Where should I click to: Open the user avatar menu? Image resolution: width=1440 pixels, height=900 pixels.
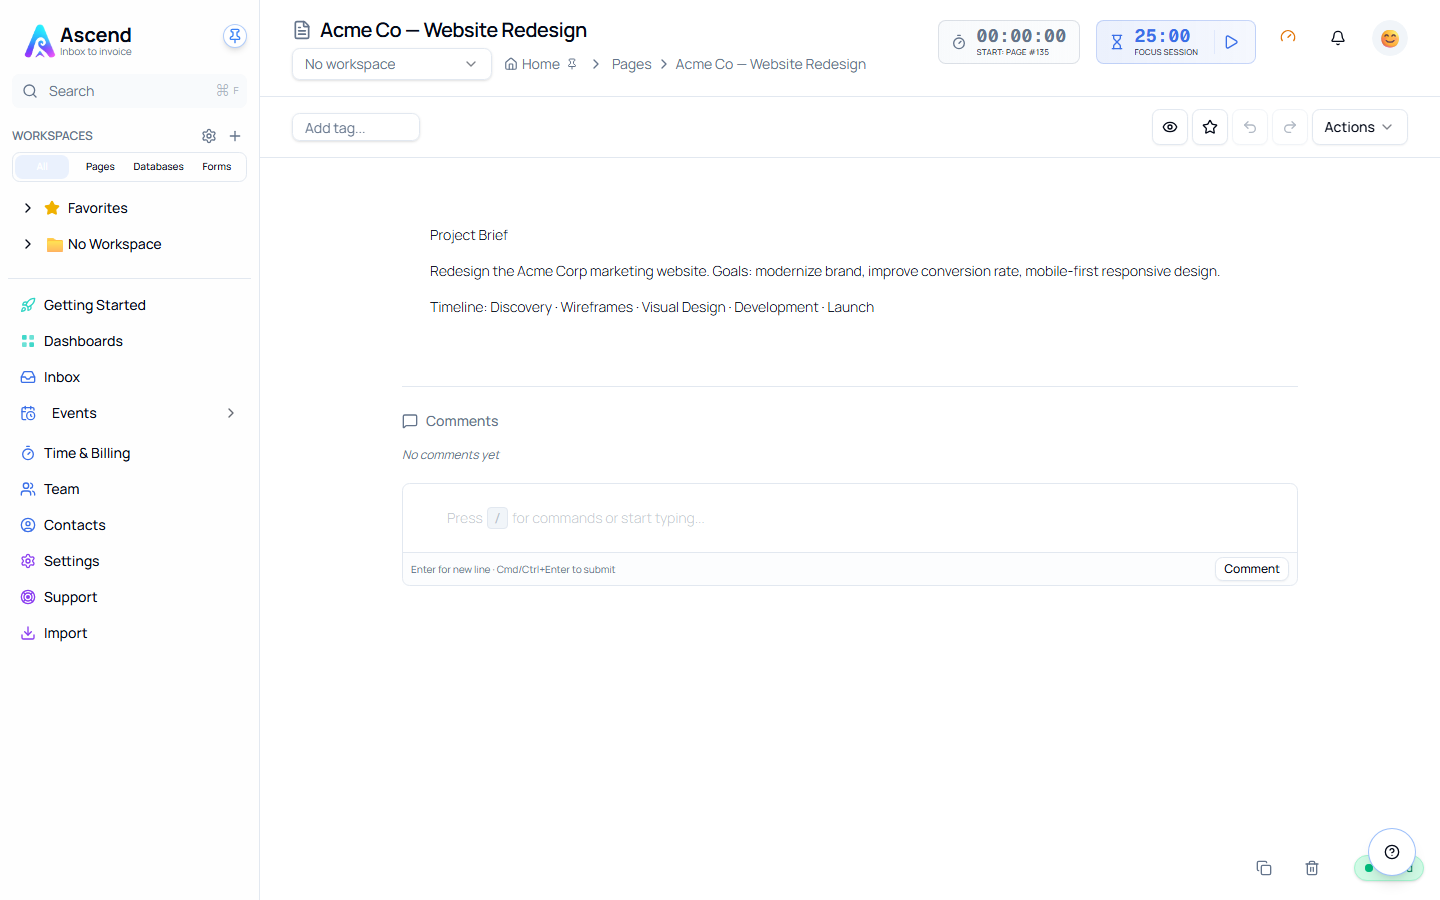click(x=1389, y=38)
